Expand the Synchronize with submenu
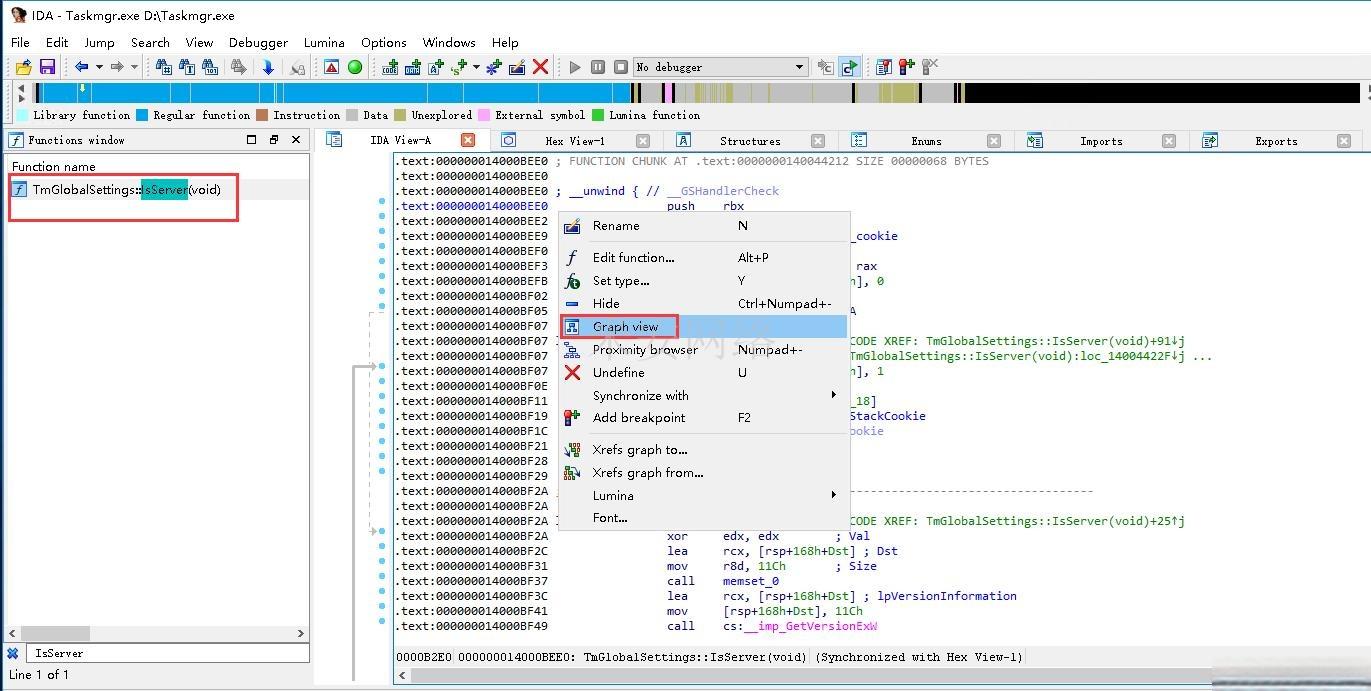1371x691 pixels. [703, 395]
